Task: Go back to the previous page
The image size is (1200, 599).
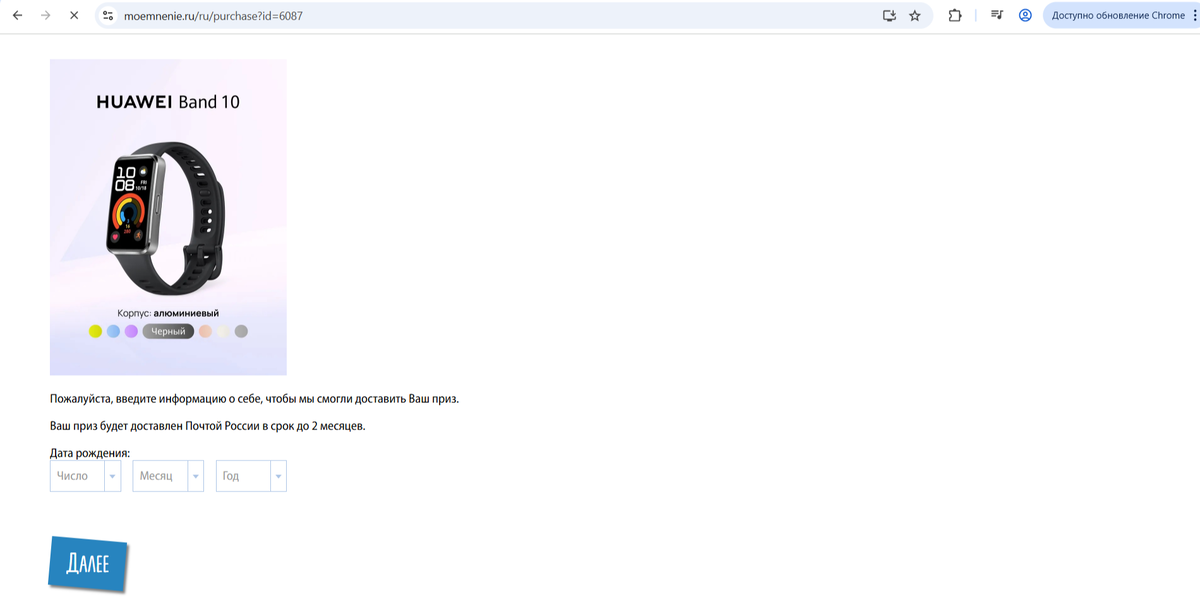Action: (17, 16)
